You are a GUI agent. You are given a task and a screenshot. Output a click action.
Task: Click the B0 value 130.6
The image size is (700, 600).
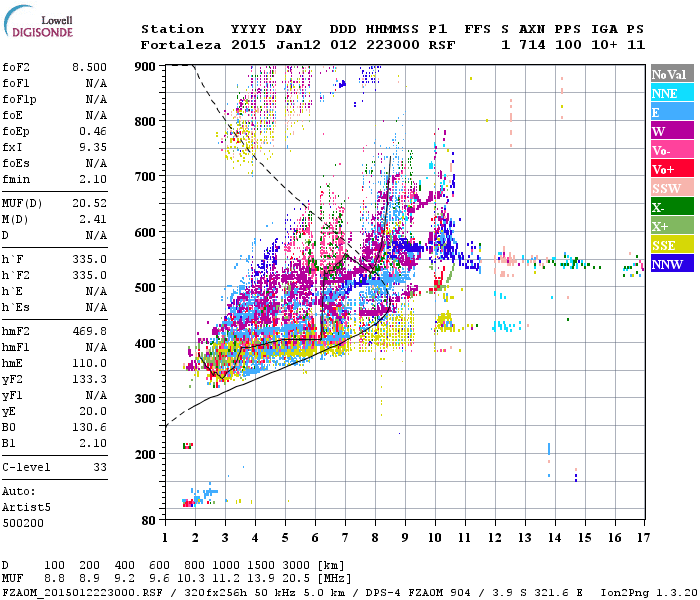point(89,427)
